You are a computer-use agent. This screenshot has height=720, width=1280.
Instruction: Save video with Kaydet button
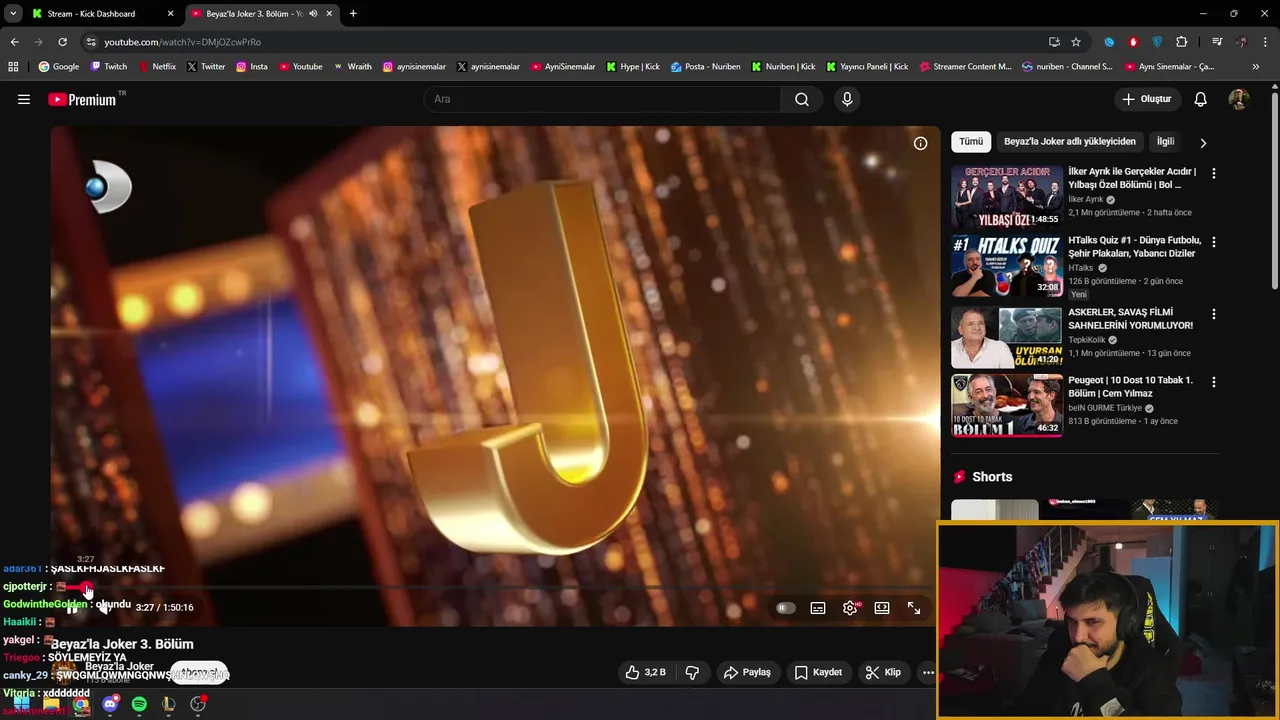tap(818, 672)
